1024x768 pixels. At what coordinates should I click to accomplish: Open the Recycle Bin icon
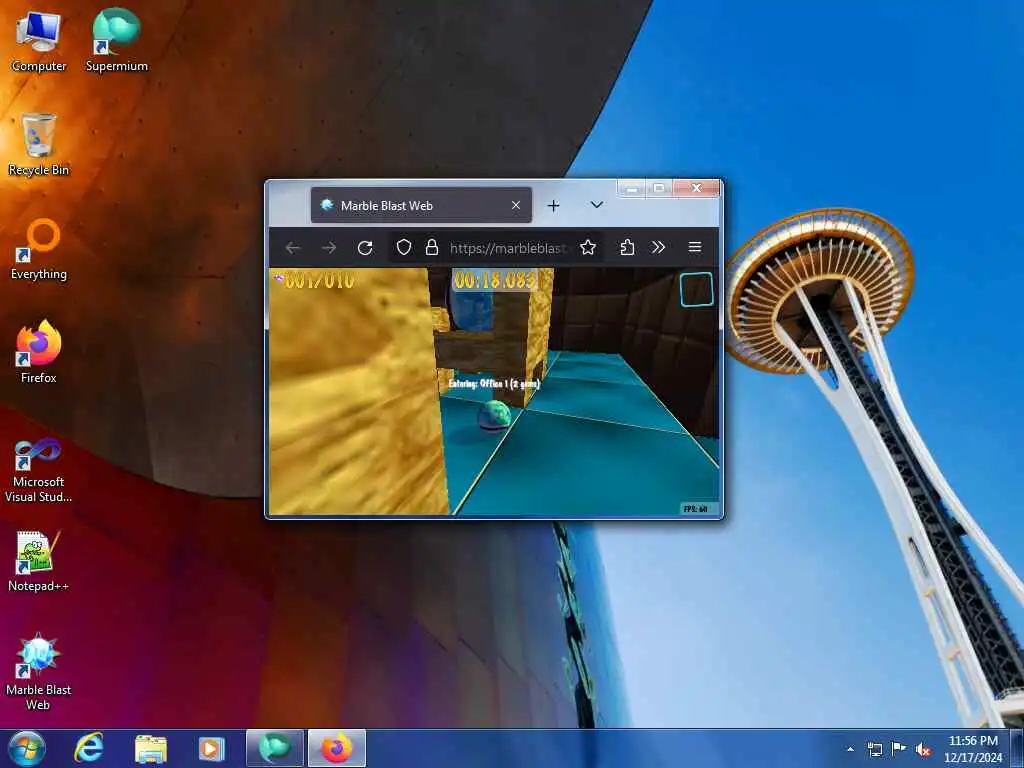click(x=39, y=145)
